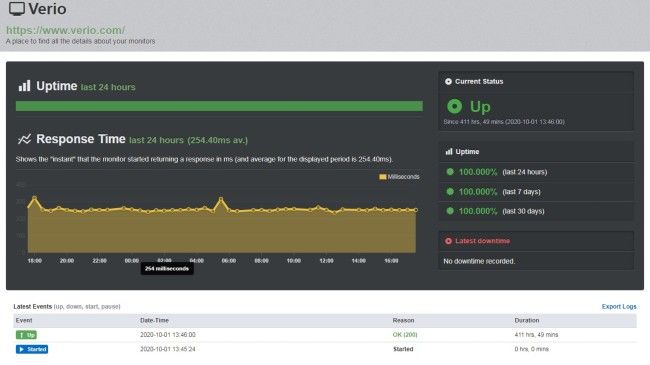This screenshot has height=365, width=650.
Task: Click the Event column header
Action: click(x=24, y=321)
